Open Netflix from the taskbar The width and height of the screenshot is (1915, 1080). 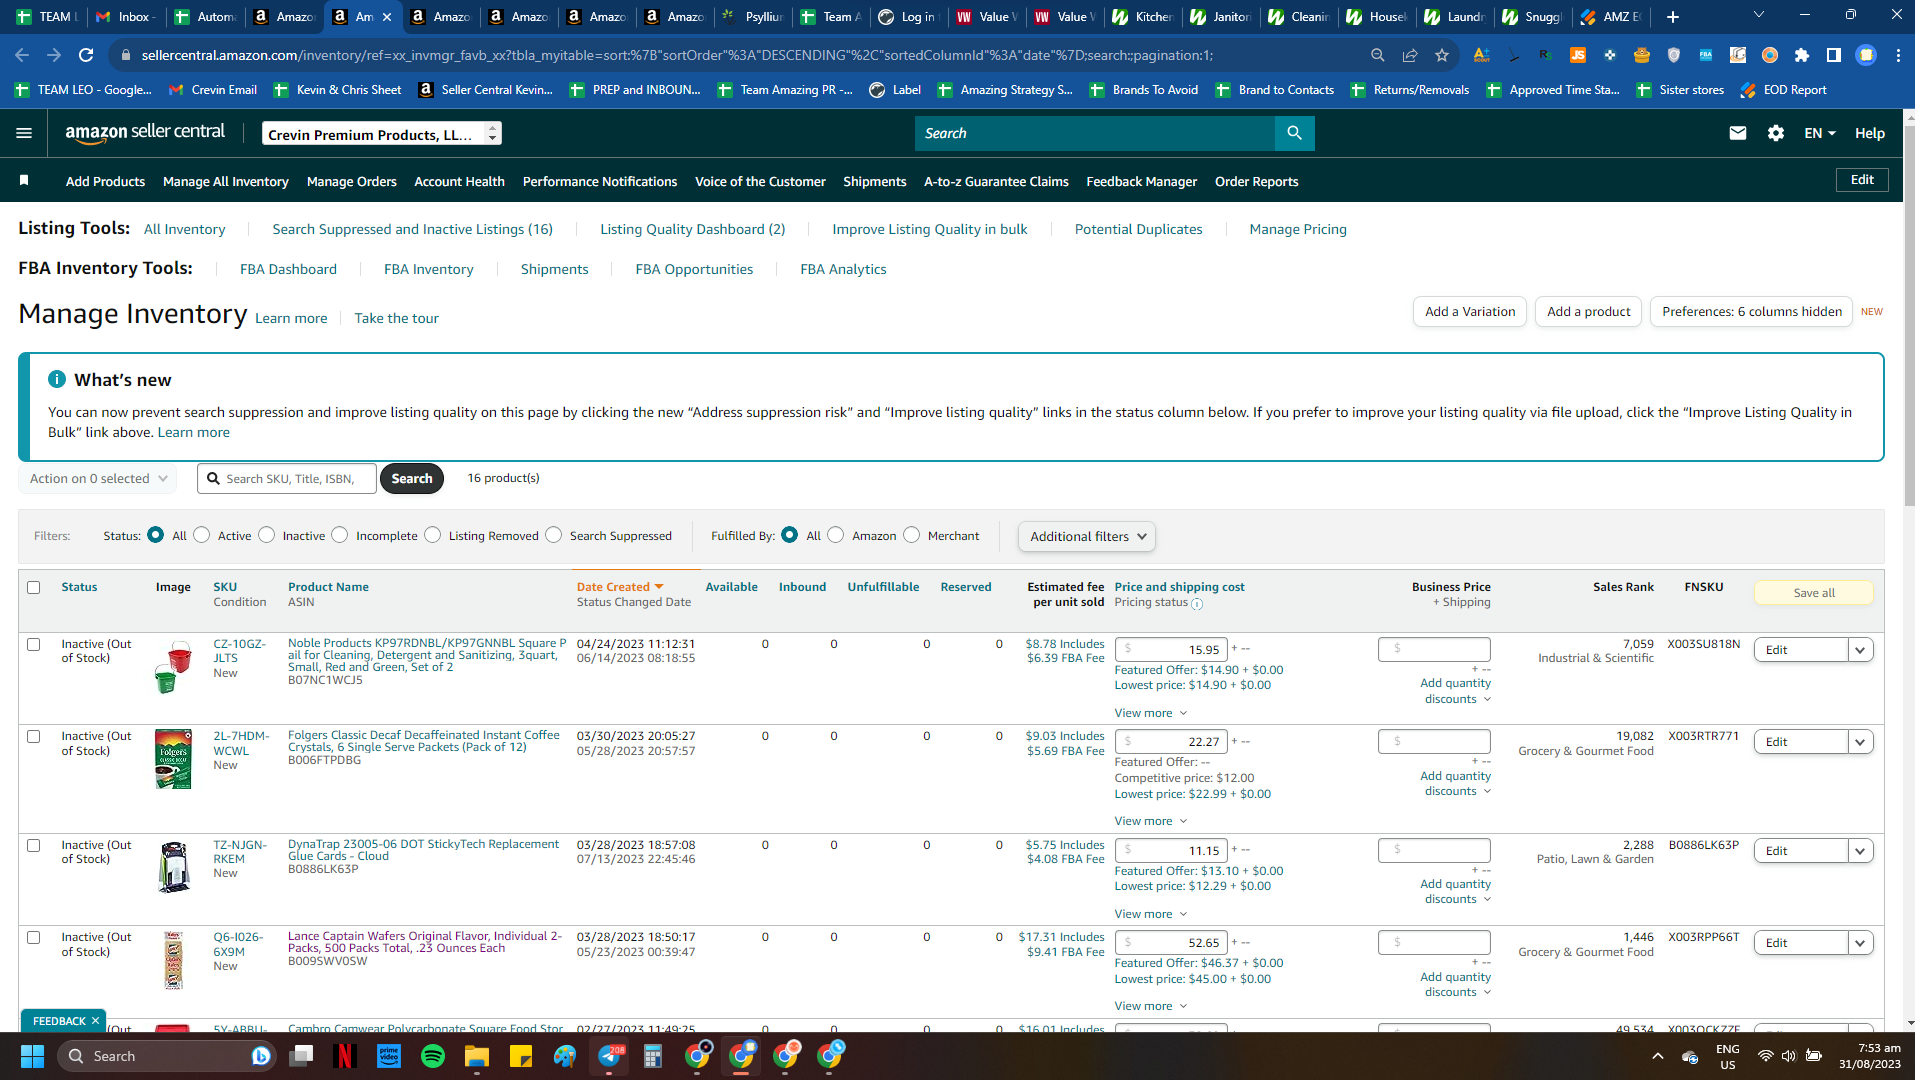(x=344, y=1056)
